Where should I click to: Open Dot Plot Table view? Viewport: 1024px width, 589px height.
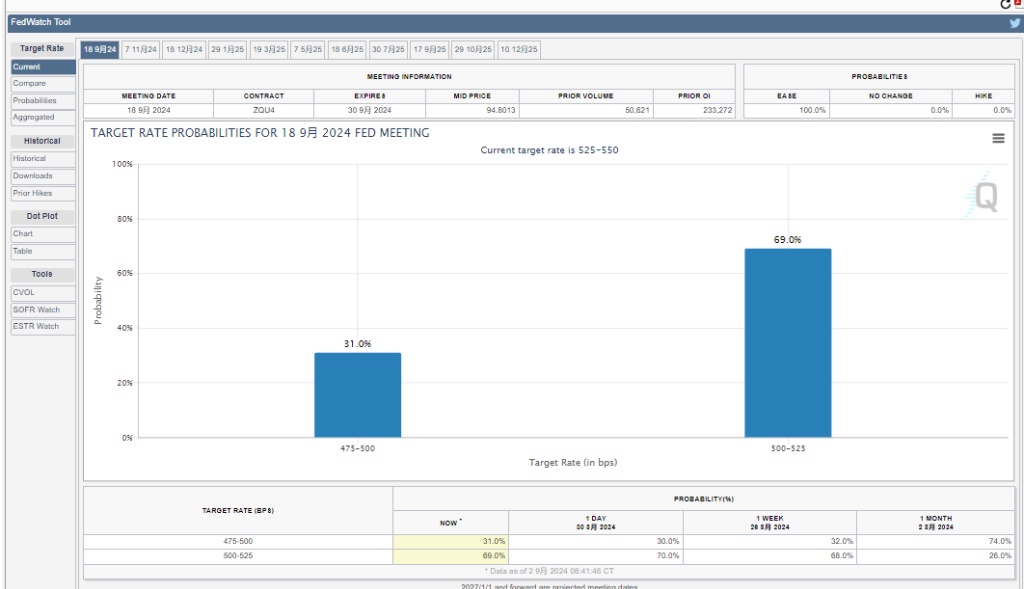(43, 251)
